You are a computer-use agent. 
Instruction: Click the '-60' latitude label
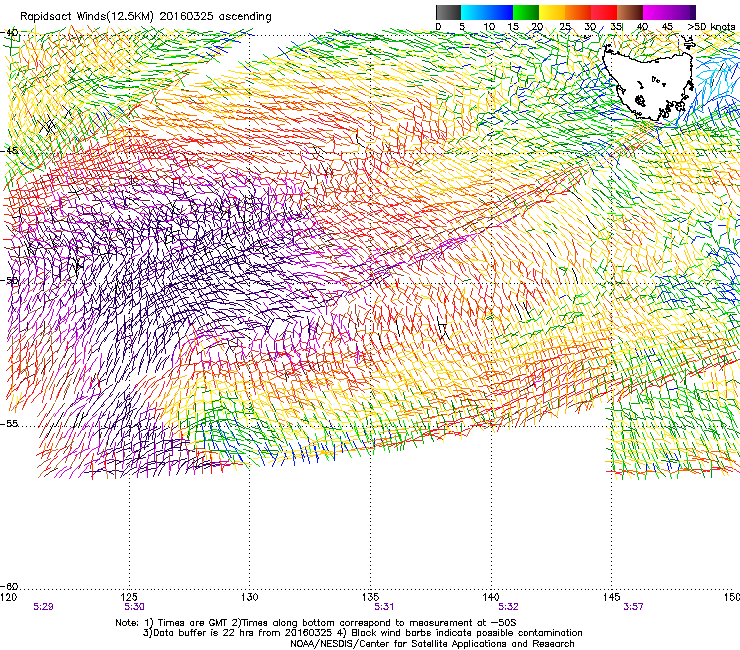[x=9, y=587]
